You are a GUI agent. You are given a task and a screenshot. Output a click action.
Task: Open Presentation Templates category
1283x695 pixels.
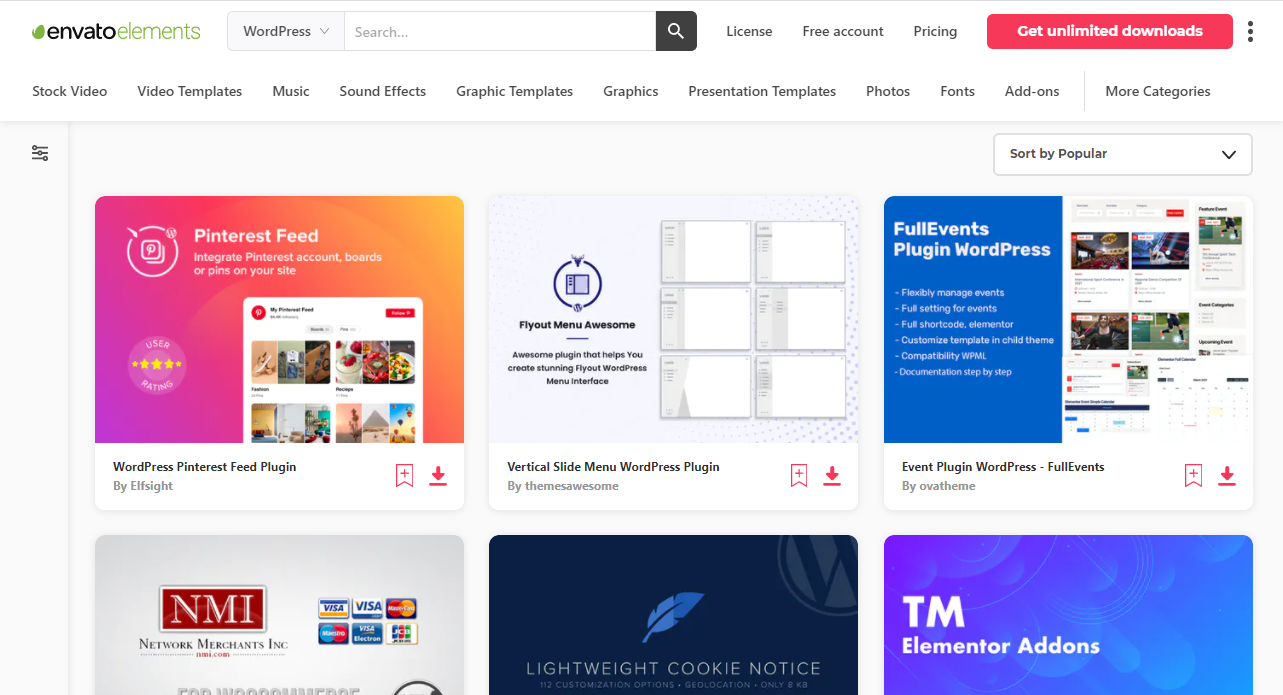click(x=762, y=91)
